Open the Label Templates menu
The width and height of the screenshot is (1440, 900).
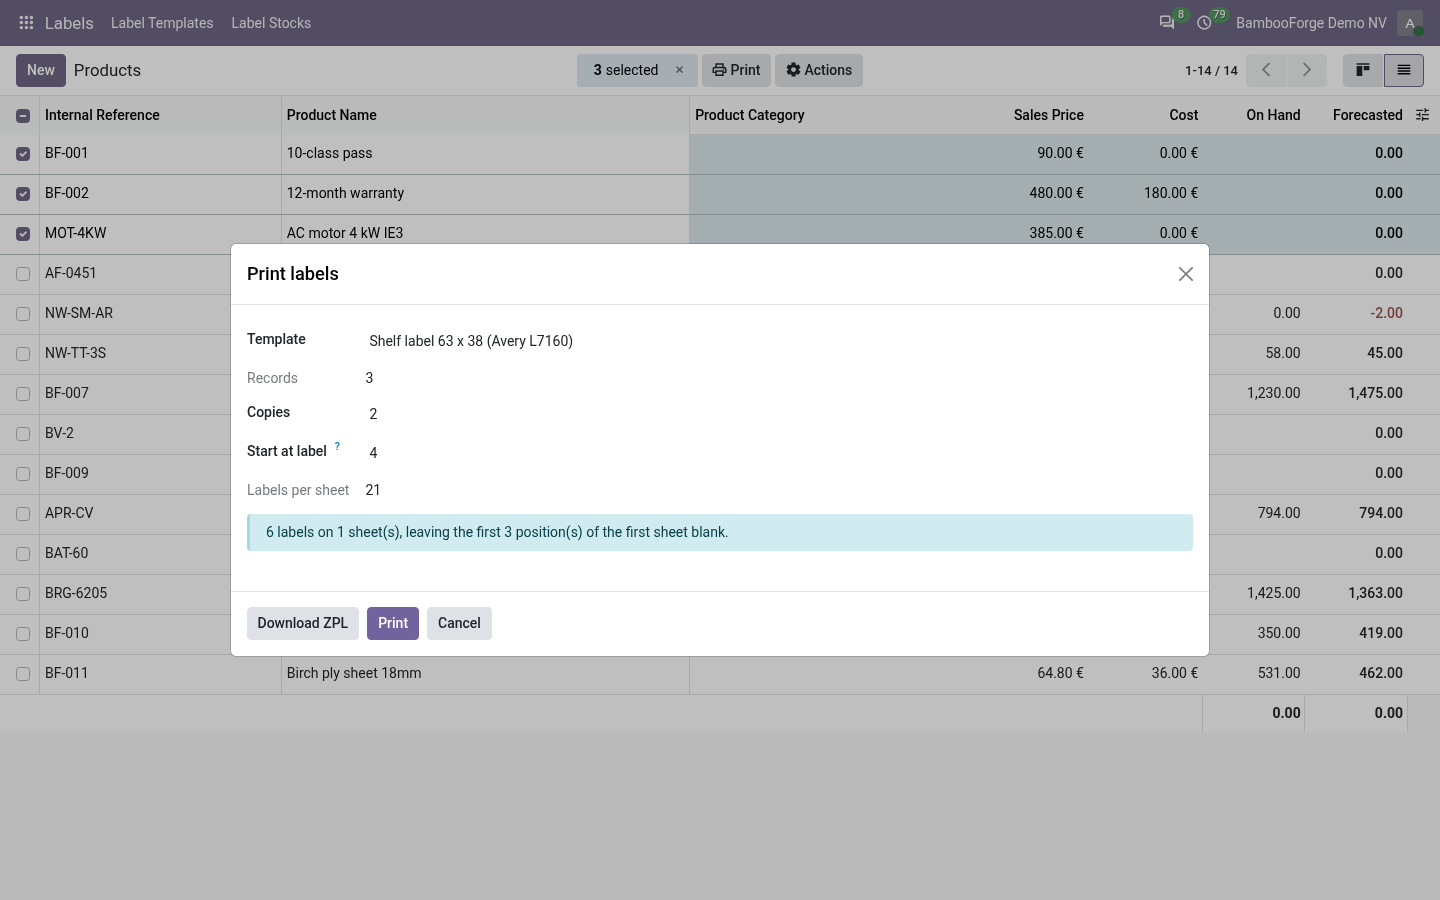(162, 23)
